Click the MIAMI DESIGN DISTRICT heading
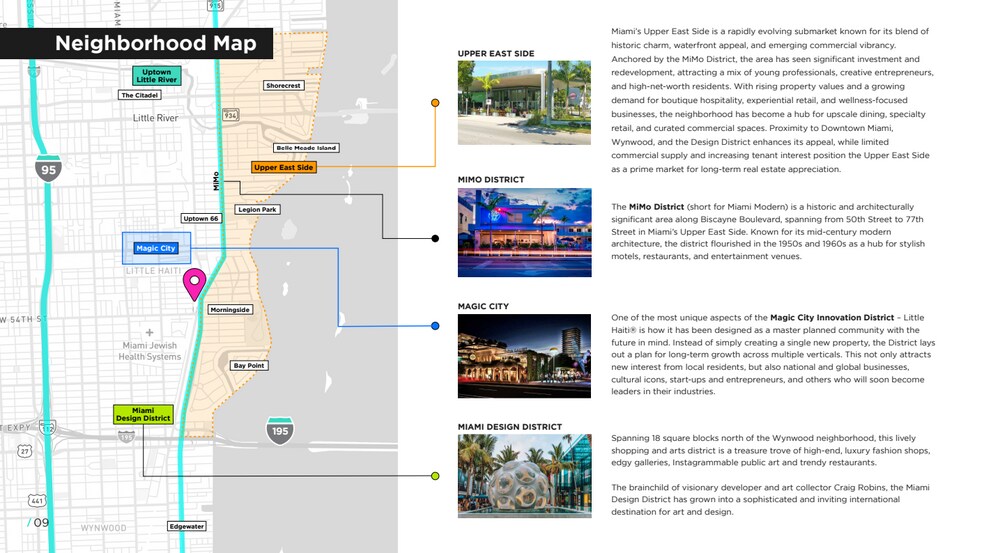 point(510,427)
